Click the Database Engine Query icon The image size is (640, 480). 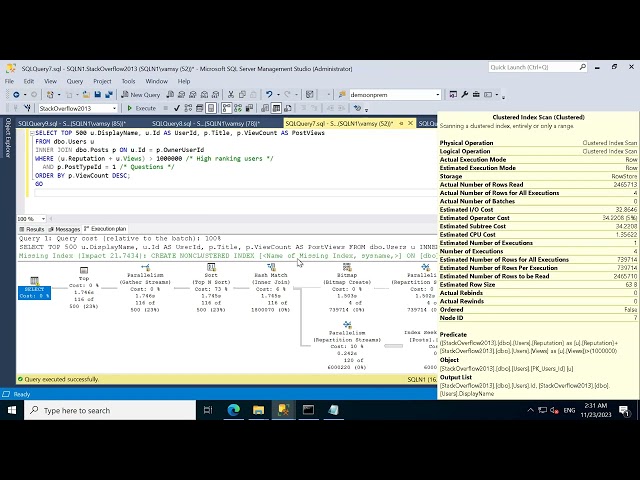[x=170, y=95]
